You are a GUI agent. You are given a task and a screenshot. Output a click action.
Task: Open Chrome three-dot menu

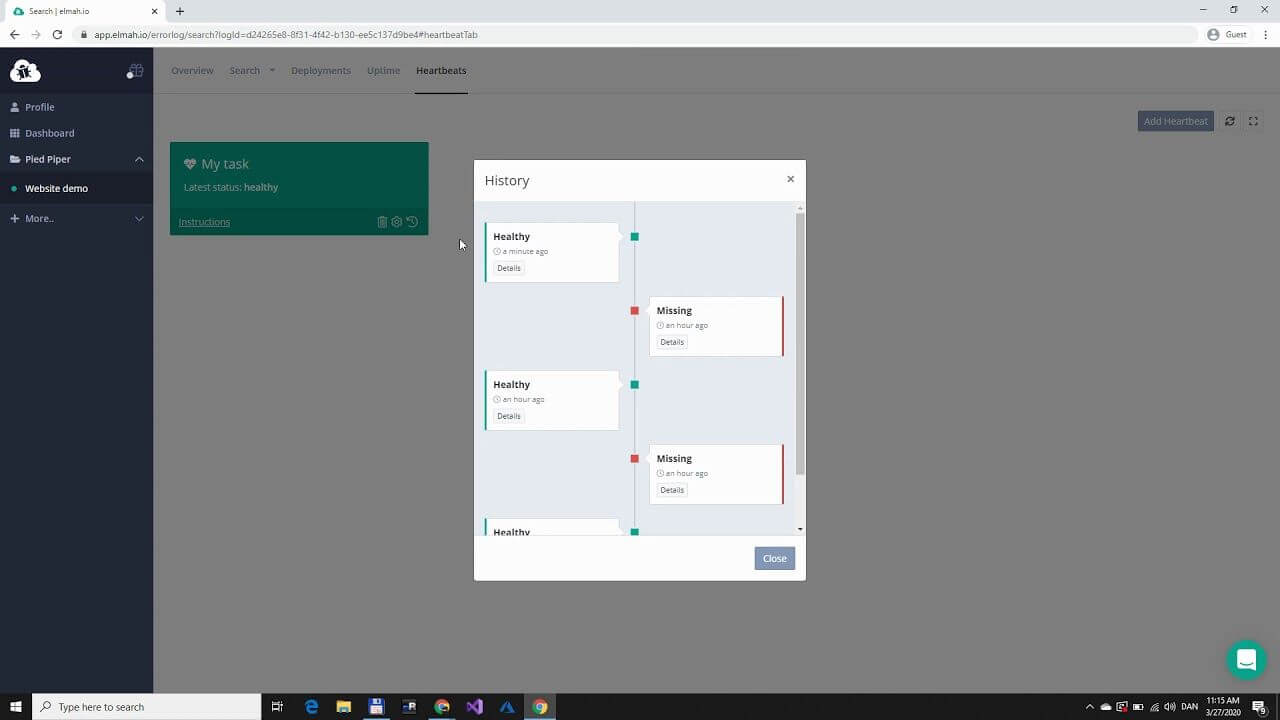point(1266,34)
